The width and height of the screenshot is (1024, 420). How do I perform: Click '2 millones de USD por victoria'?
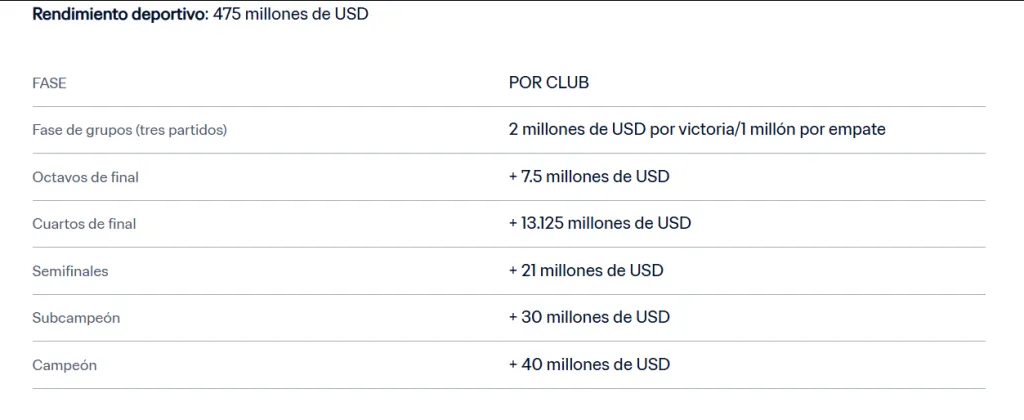tap(621, 130)
